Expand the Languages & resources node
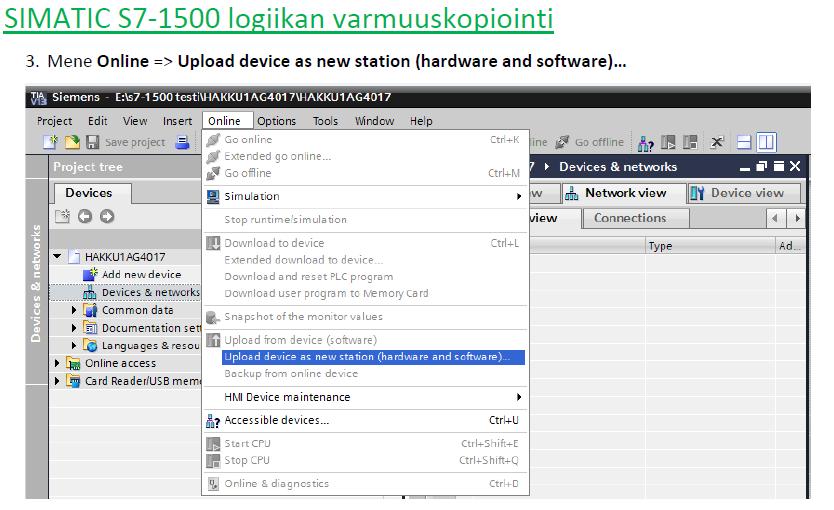Image resolution: width=834 pixels, height=510 pixels. pyautogui.click(x=74, y=346)
